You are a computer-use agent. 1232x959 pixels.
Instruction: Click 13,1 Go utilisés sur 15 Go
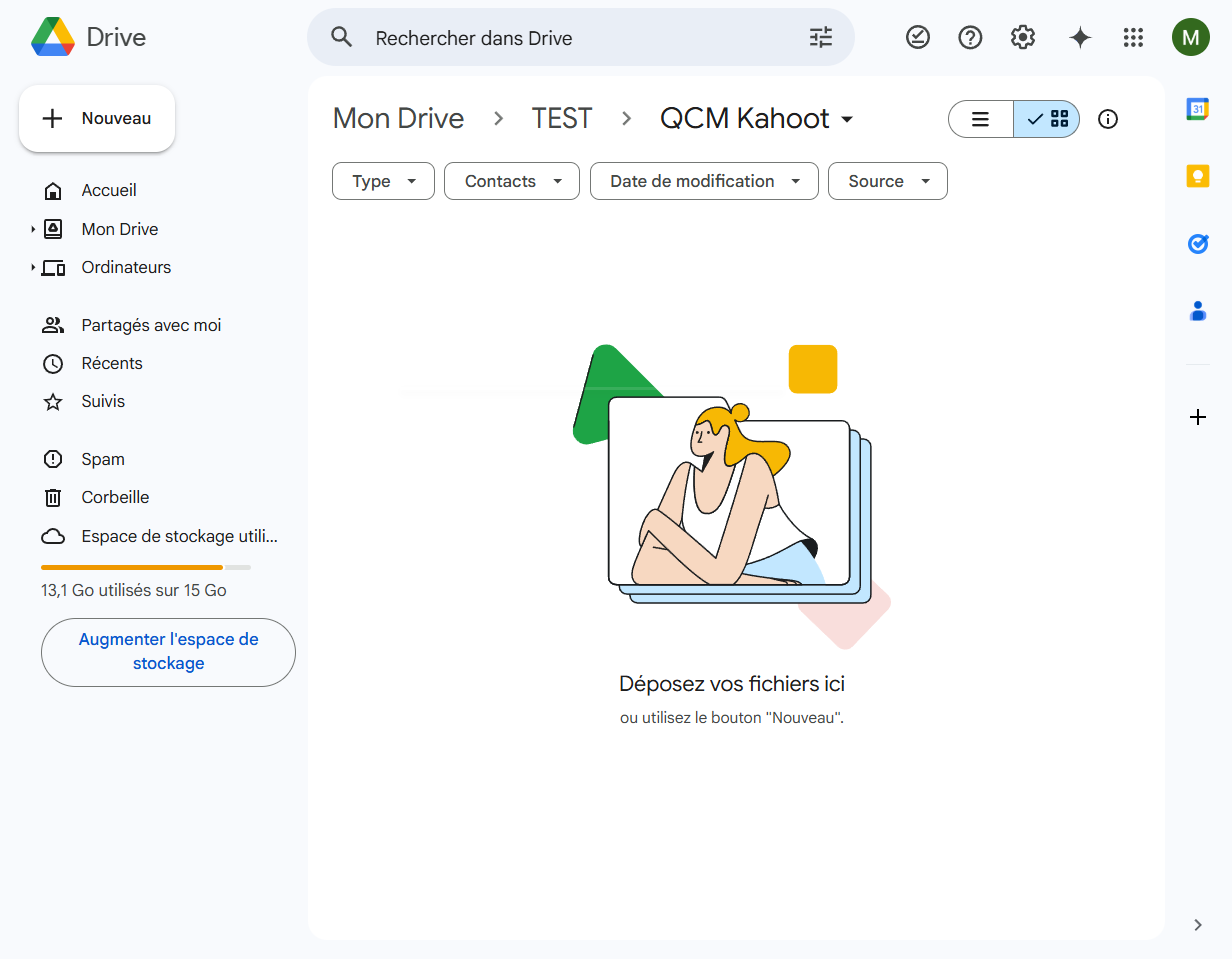(134, 590)
